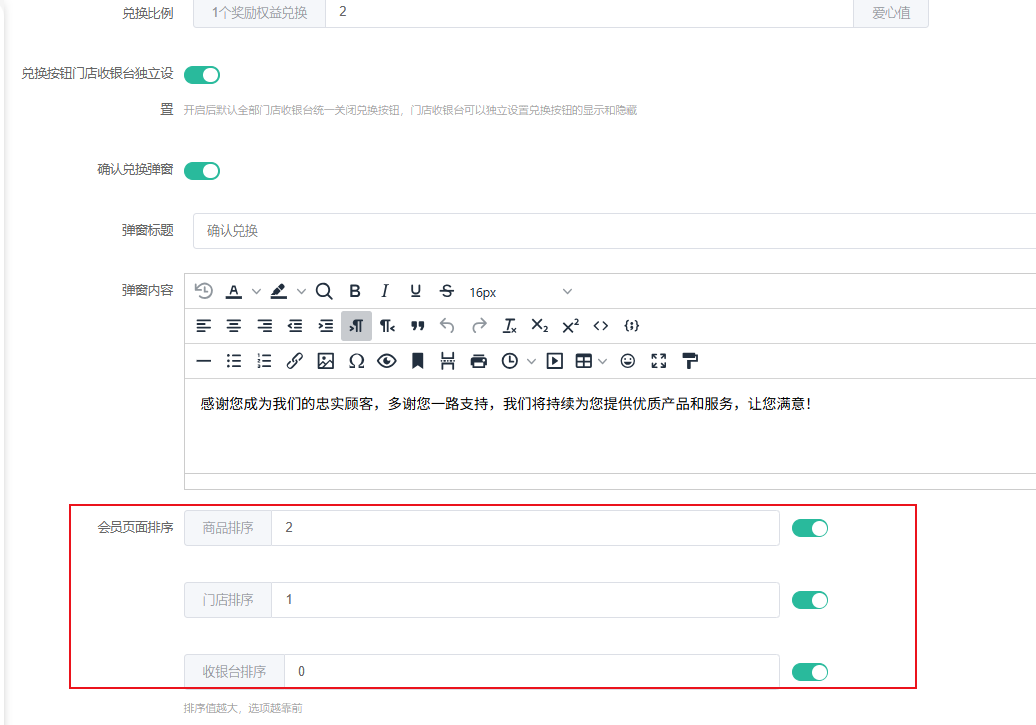This screenshot has height=725, width=1036.
Task: Redo the last edit
Action: tap(479, 326)
